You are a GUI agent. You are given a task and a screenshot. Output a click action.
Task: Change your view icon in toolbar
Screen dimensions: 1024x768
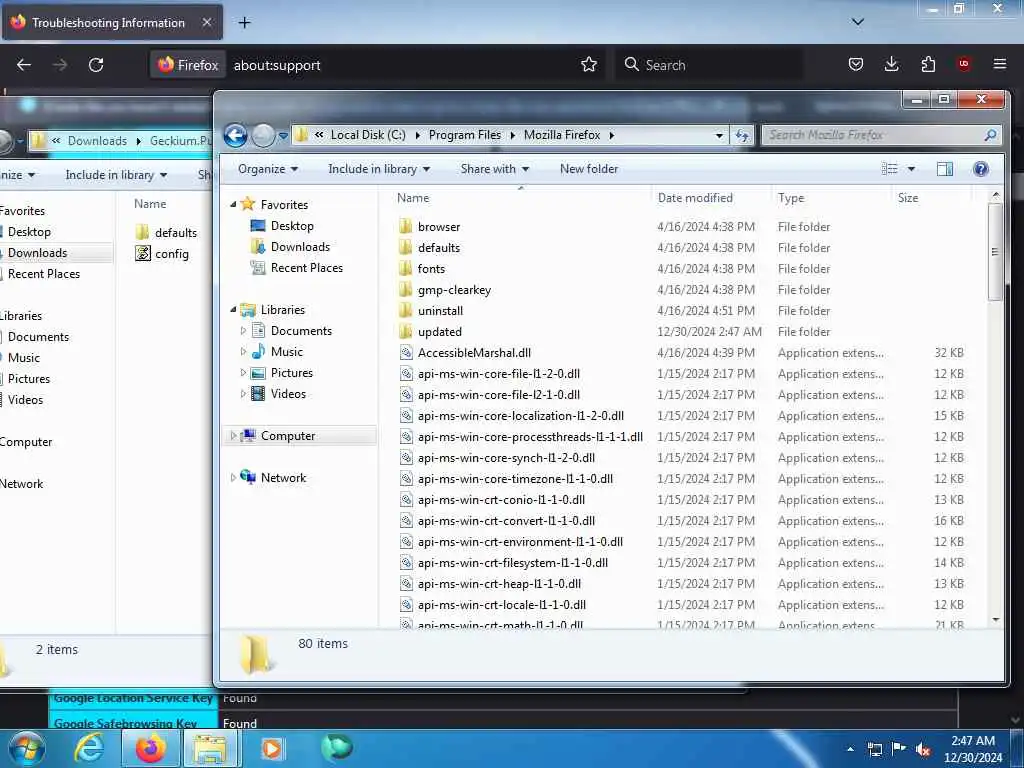(889, 169)
